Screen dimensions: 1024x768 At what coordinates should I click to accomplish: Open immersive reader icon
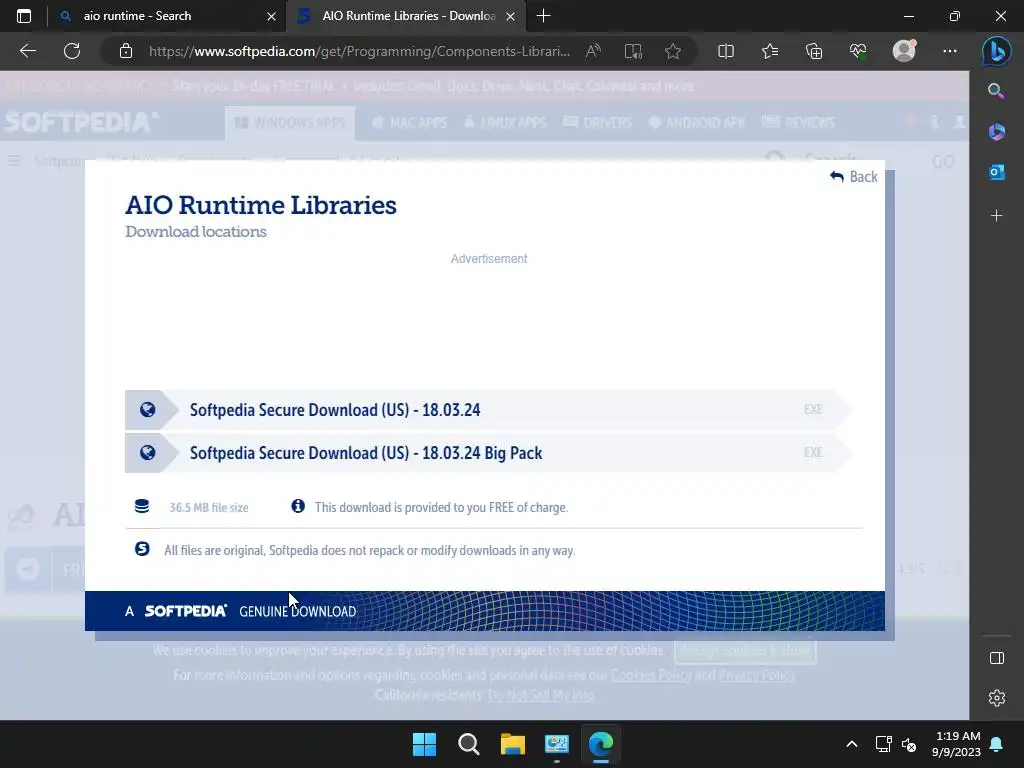633,51
